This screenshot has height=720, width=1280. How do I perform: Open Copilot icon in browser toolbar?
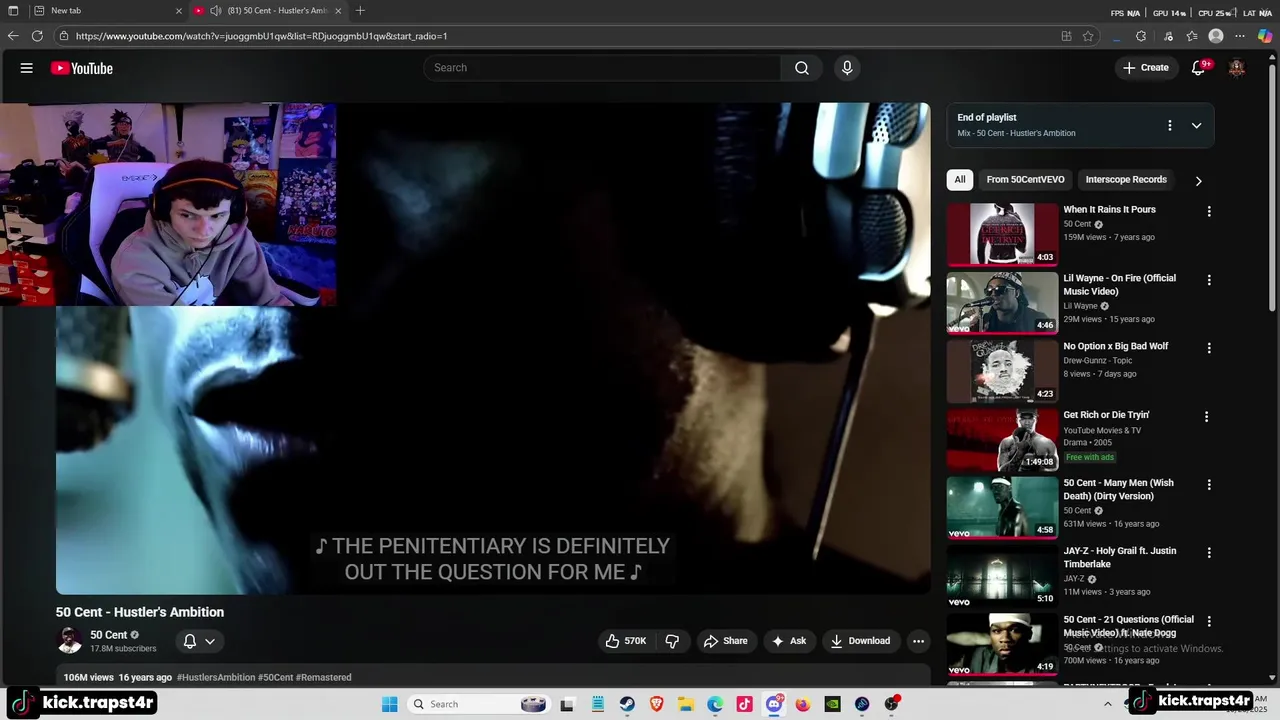pos(1265,36)
